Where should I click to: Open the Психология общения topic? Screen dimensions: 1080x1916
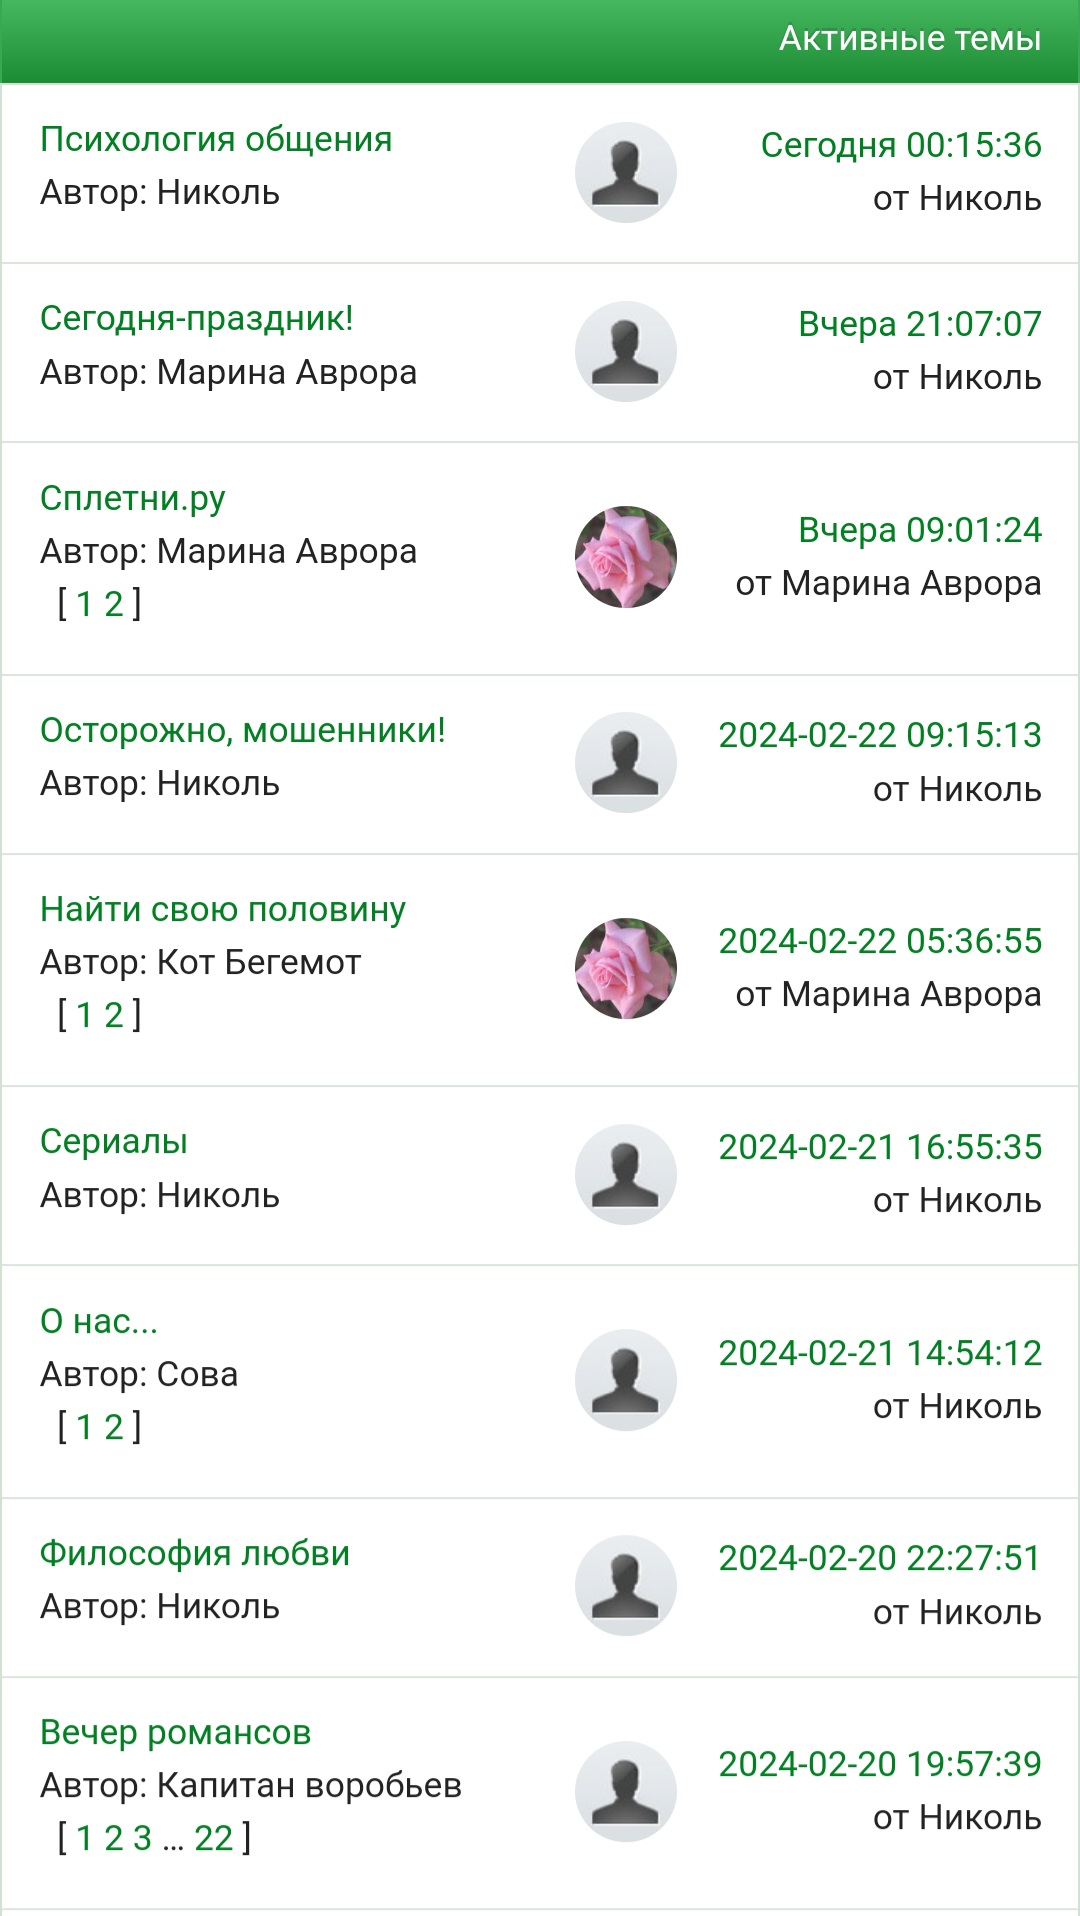coord(216,139)
